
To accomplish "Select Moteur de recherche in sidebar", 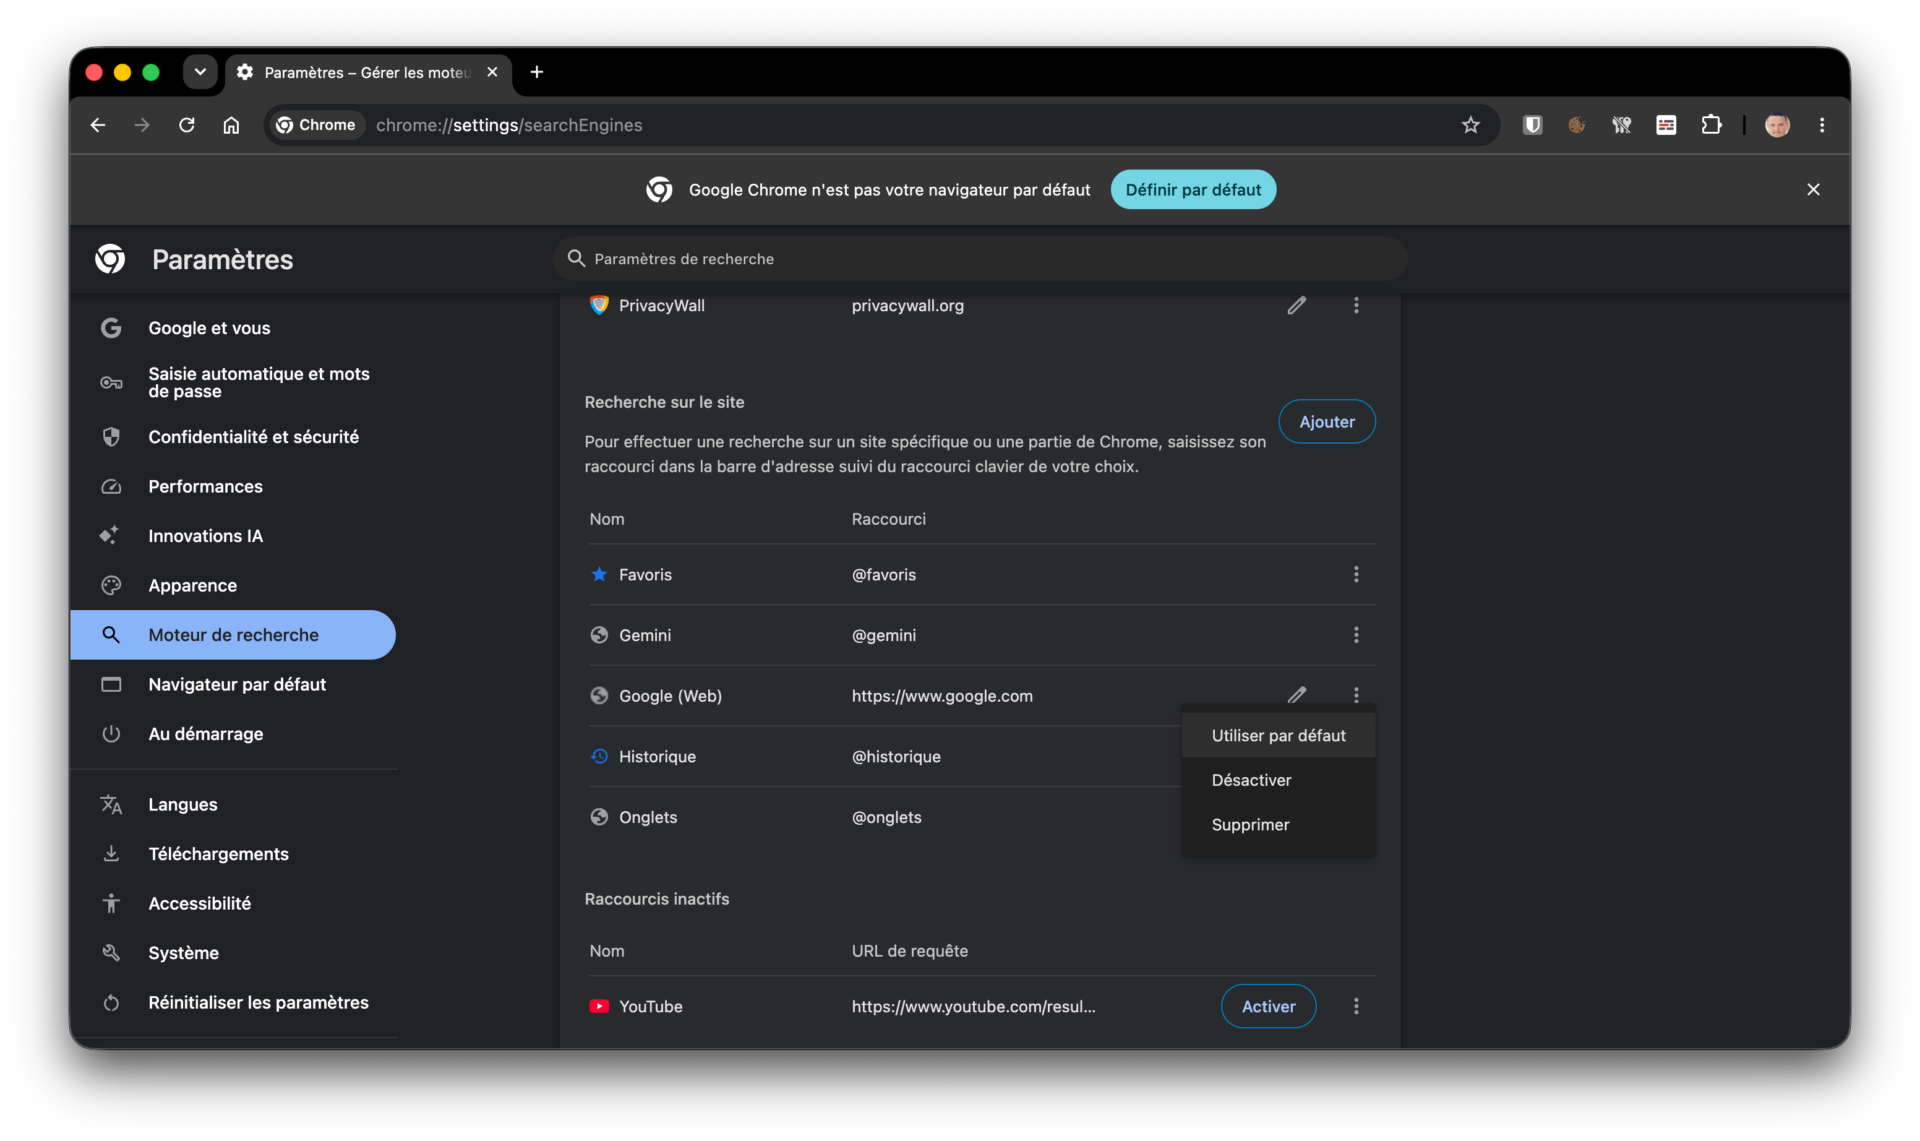I will coord(233,635).
